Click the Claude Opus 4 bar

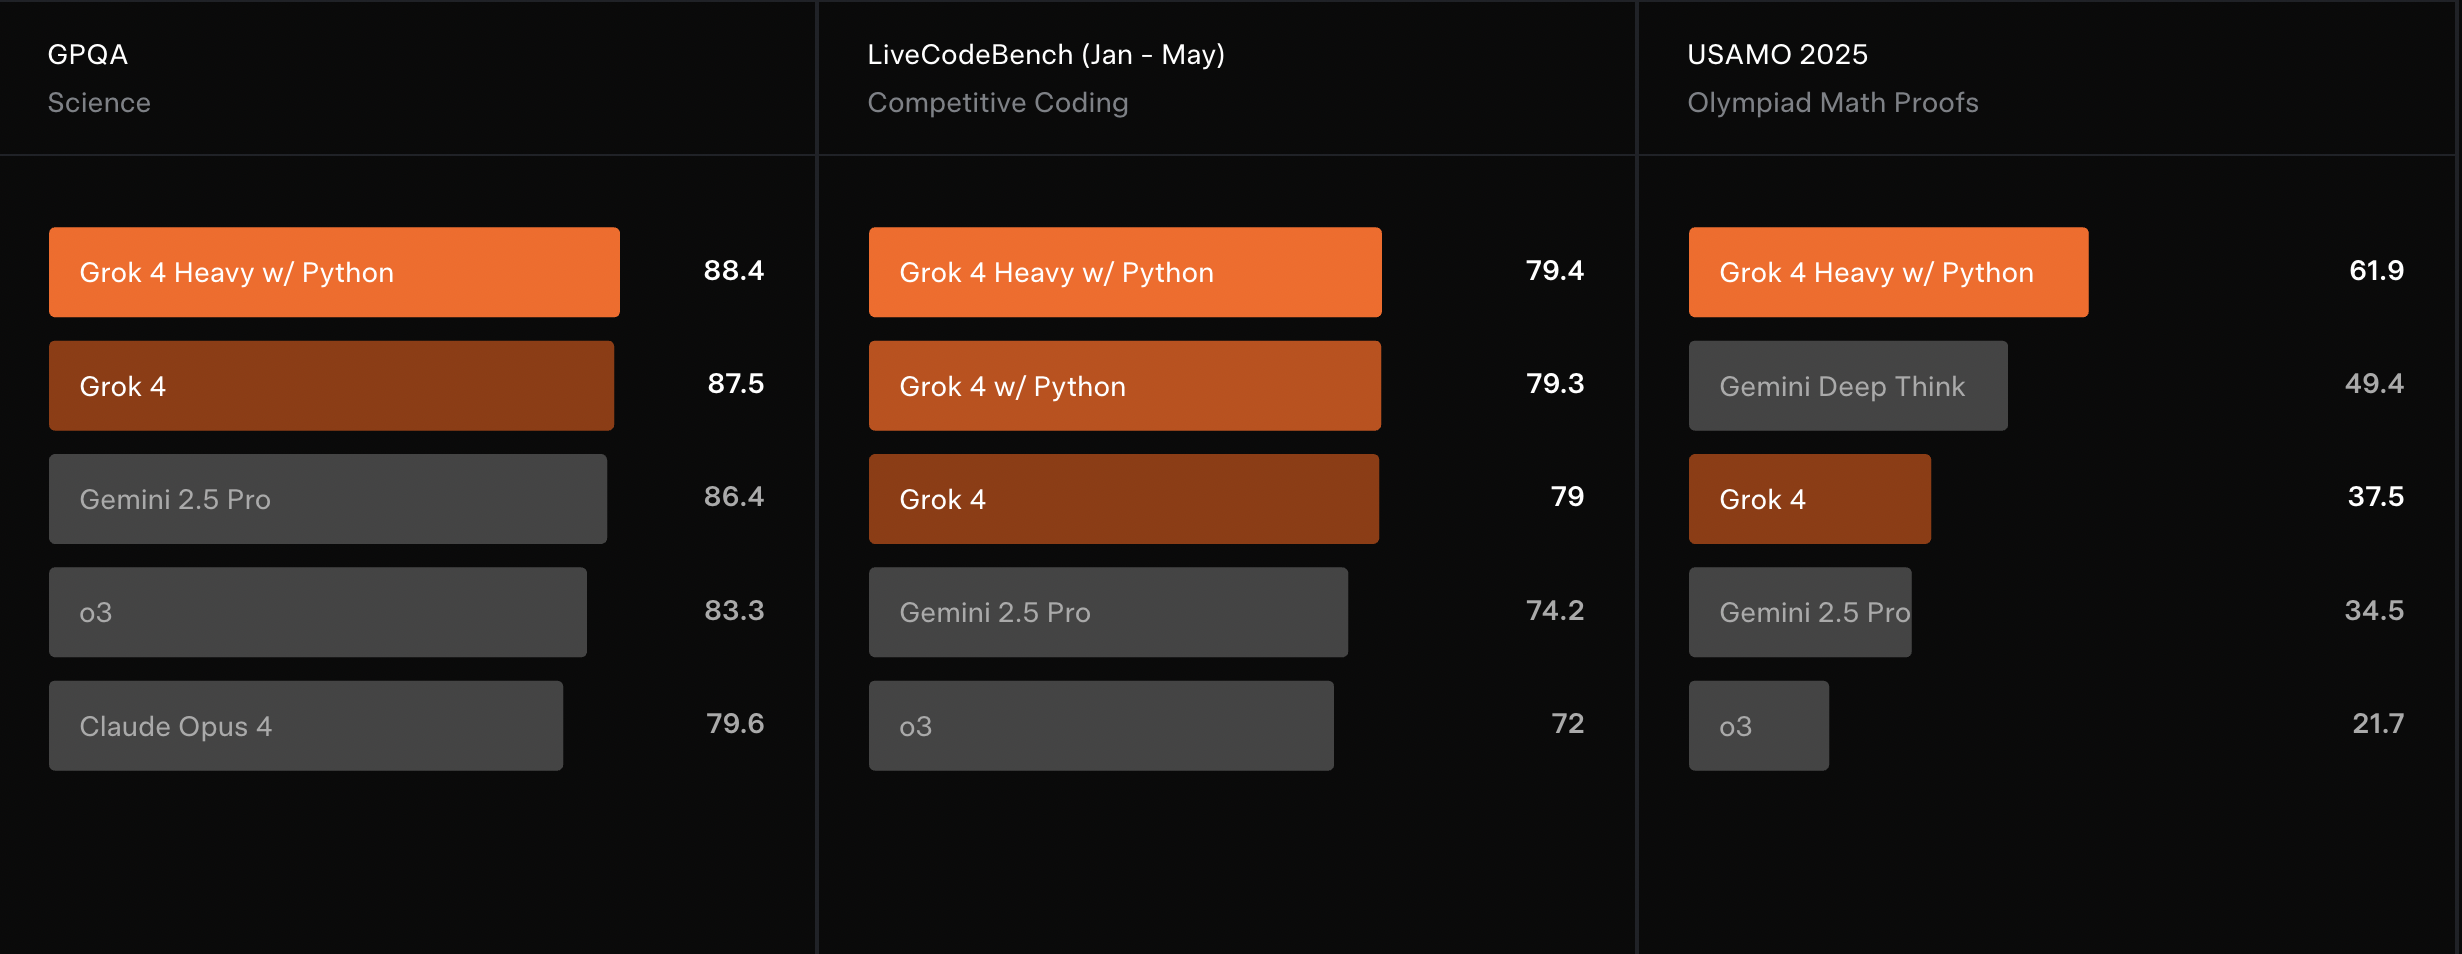pos(306,726)
